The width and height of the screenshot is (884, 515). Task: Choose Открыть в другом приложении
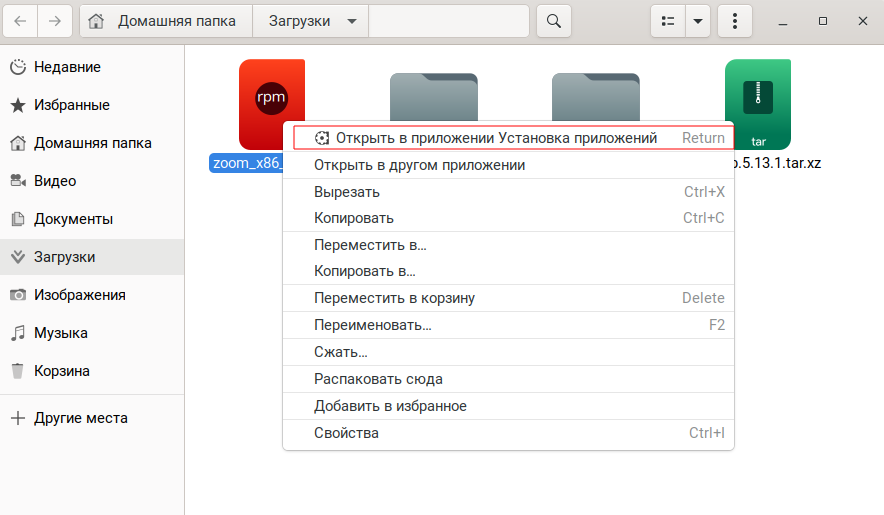[x=419, y=165]
